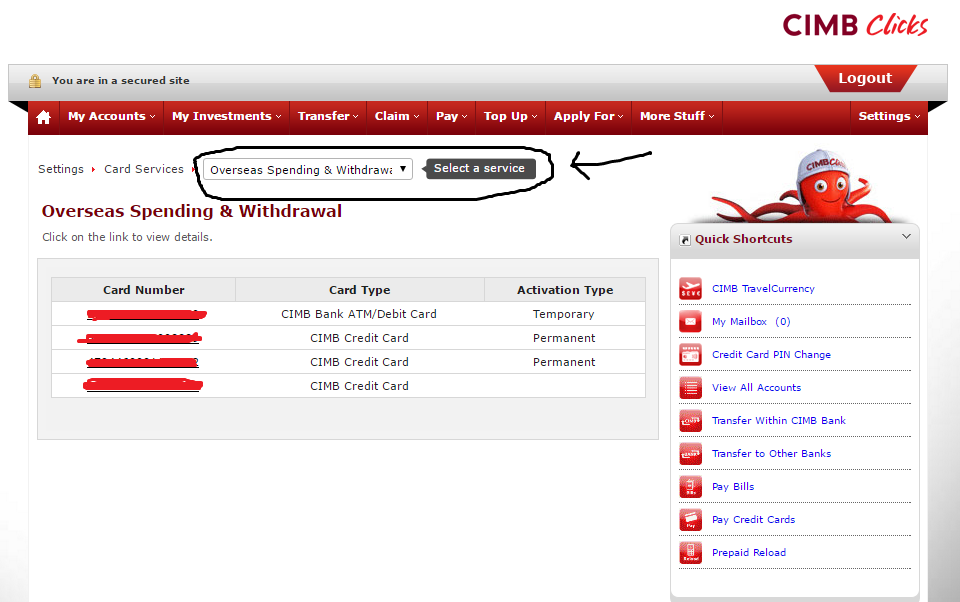Click the CIMB Clicks logo
The width and height of the screenshot is (960, 602).
(x=855, y=25)
